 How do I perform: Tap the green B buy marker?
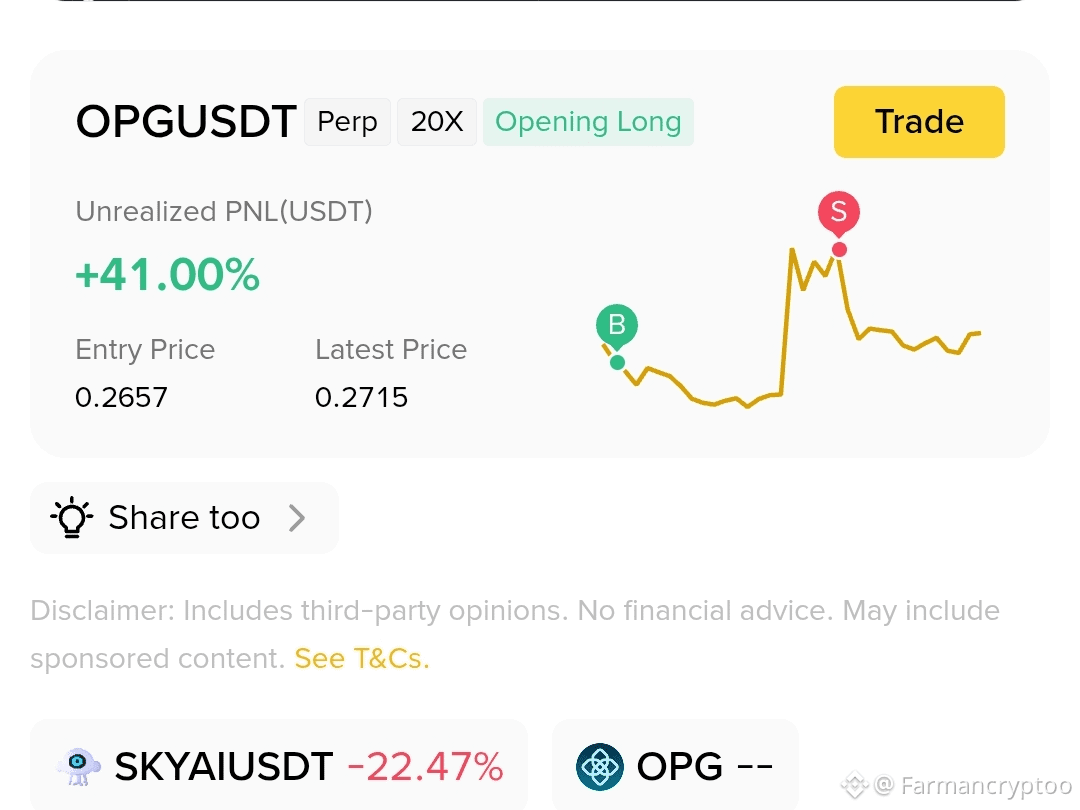(616, 326)
